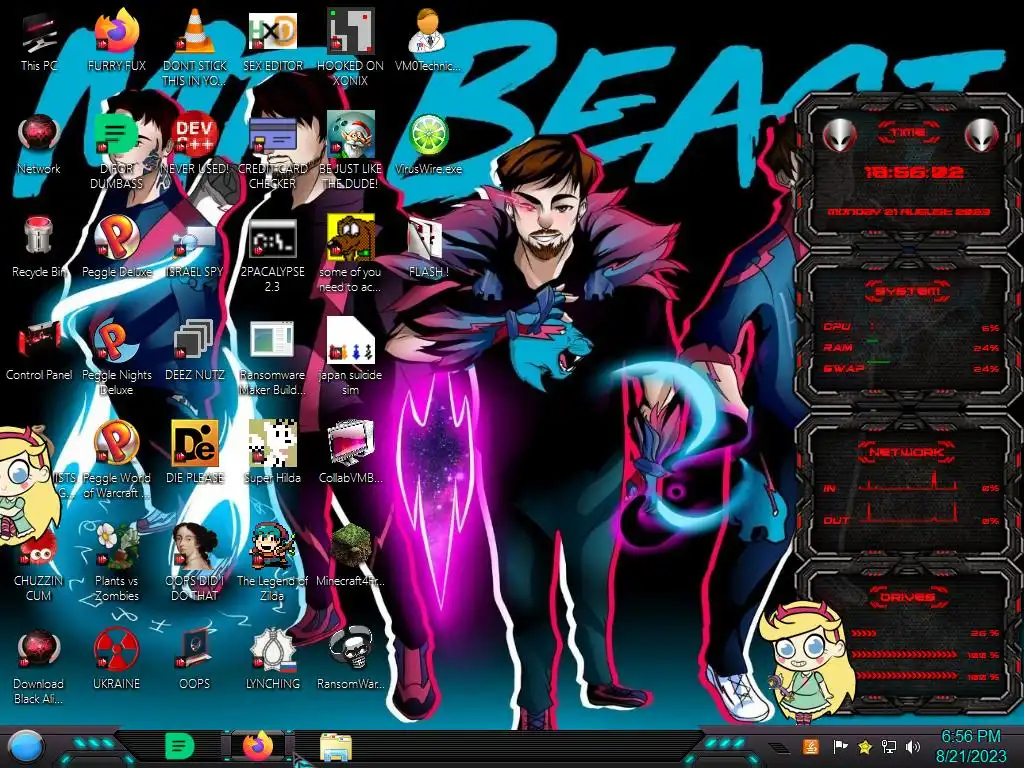Launch The Legend of Zilda shortcut
Viewport: 1024px width, 768px height.
(x=272, y=564)
